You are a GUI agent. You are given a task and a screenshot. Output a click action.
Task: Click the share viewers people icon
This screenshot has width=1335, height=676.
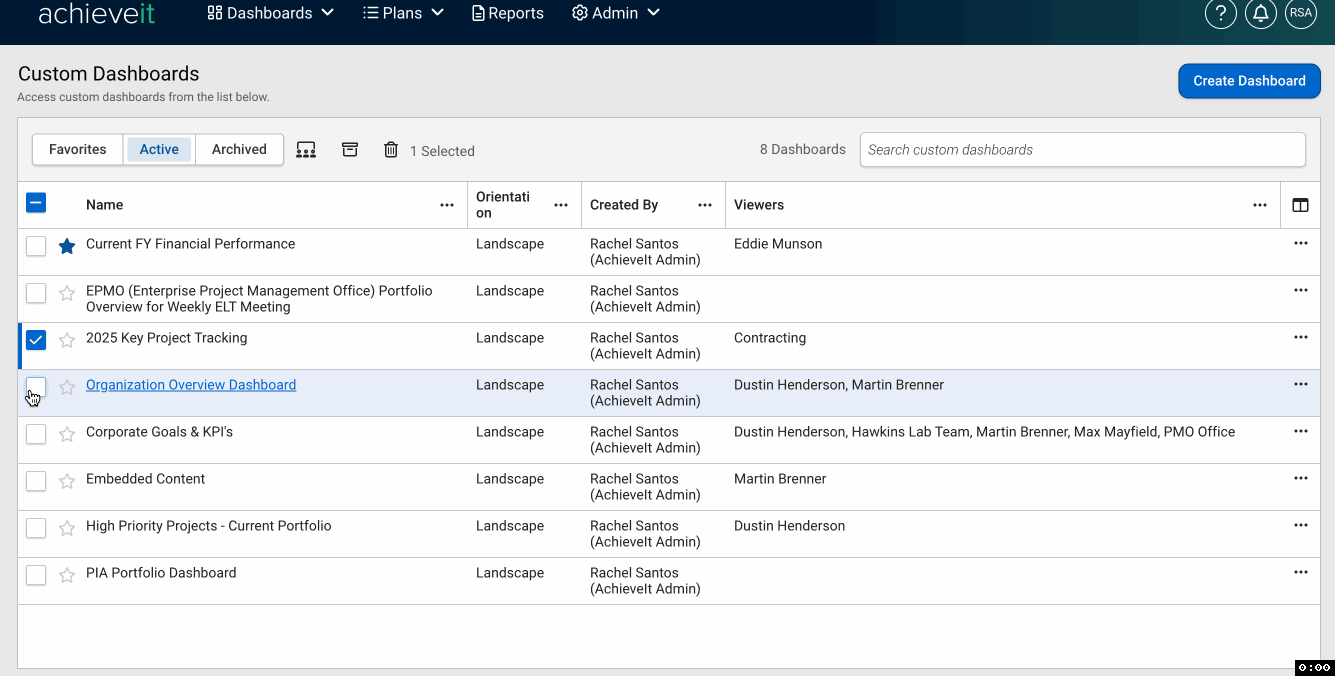(x=306, y=150)
